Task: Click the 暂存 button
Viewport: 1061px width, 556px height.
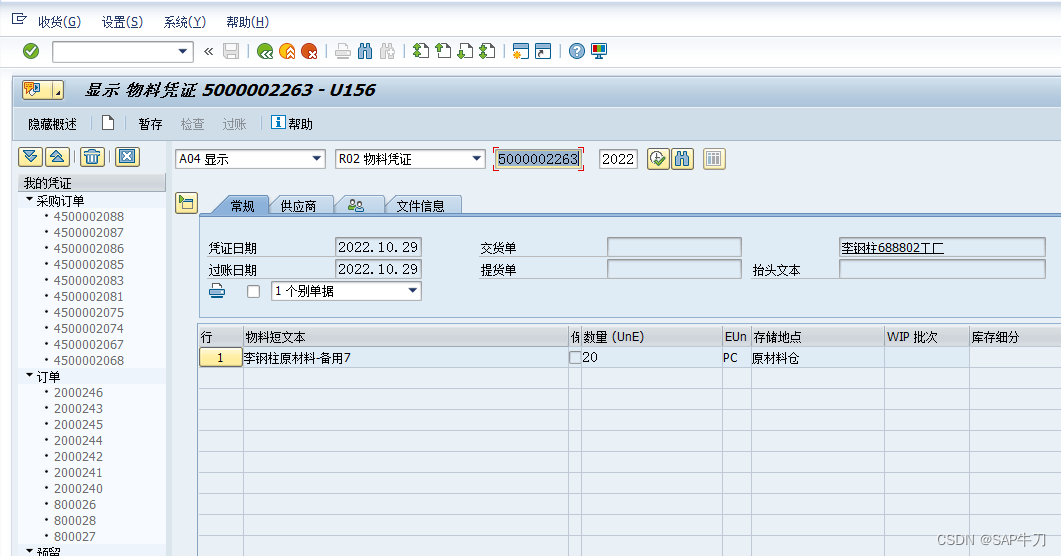Action: pyautogui.click(x=150, y=124)
